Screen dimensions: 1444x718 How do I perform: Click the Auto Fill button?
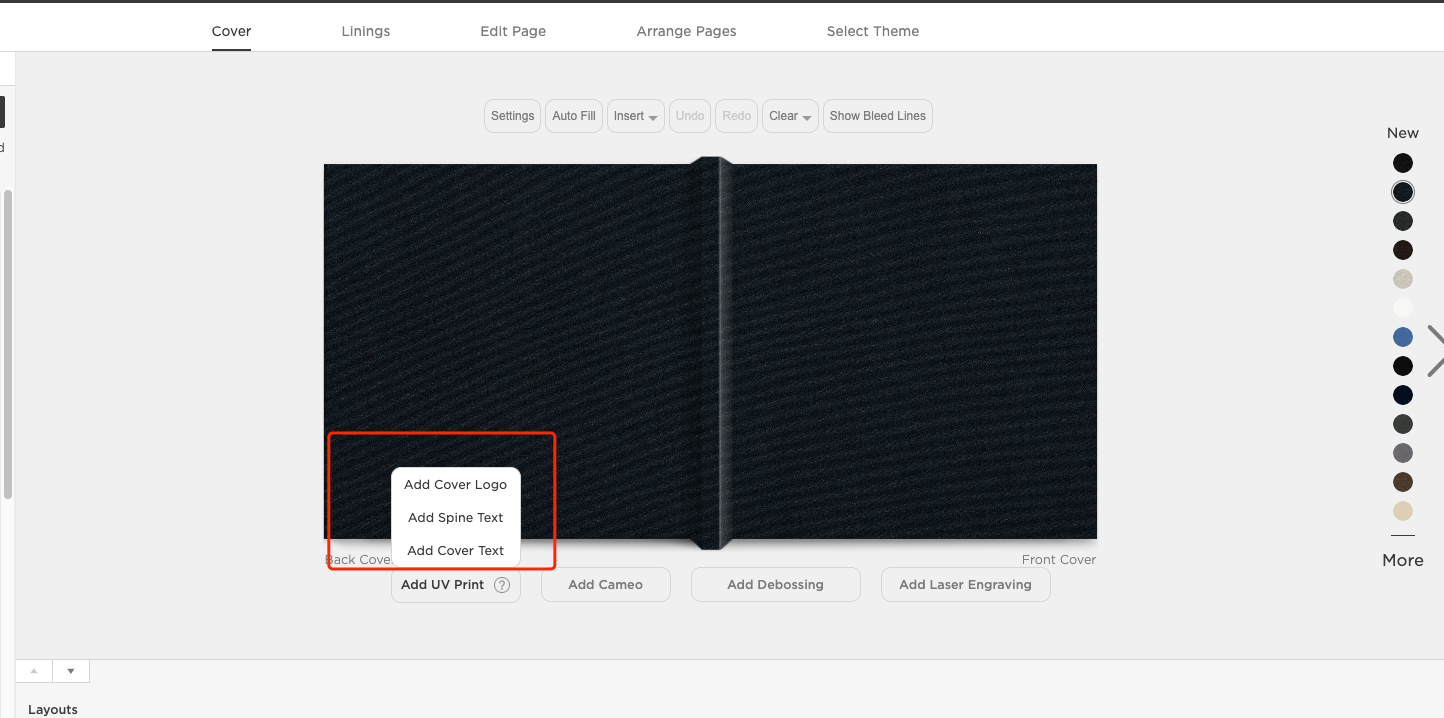pyautogui.click(x=574, y=116)
